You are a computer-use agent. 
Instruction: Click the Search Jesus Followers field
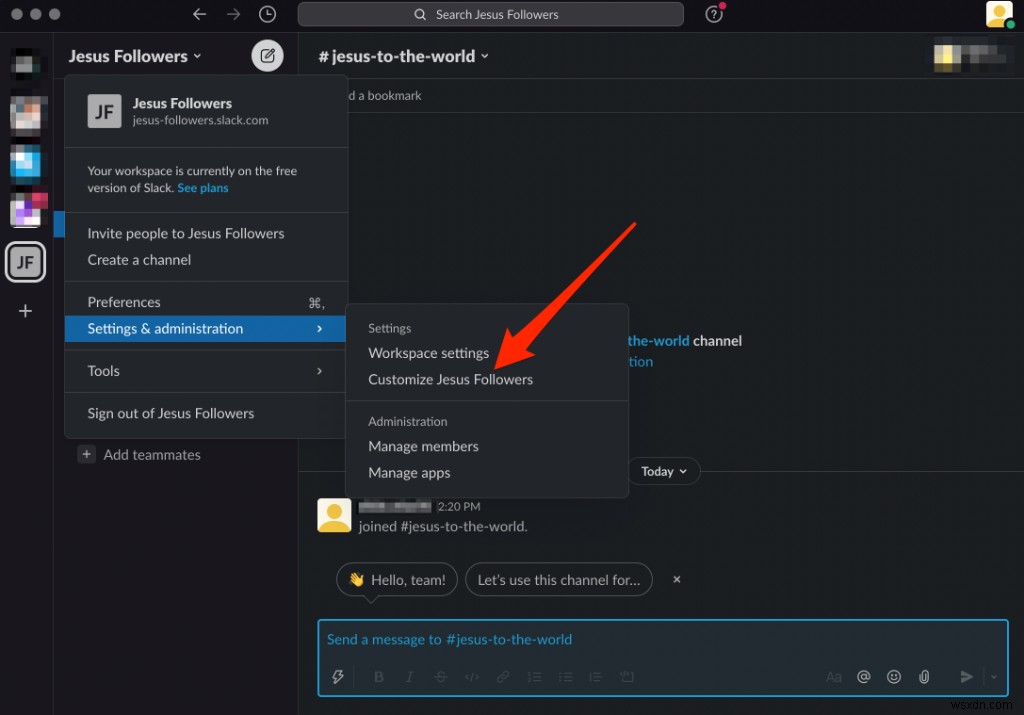[490, 14]
